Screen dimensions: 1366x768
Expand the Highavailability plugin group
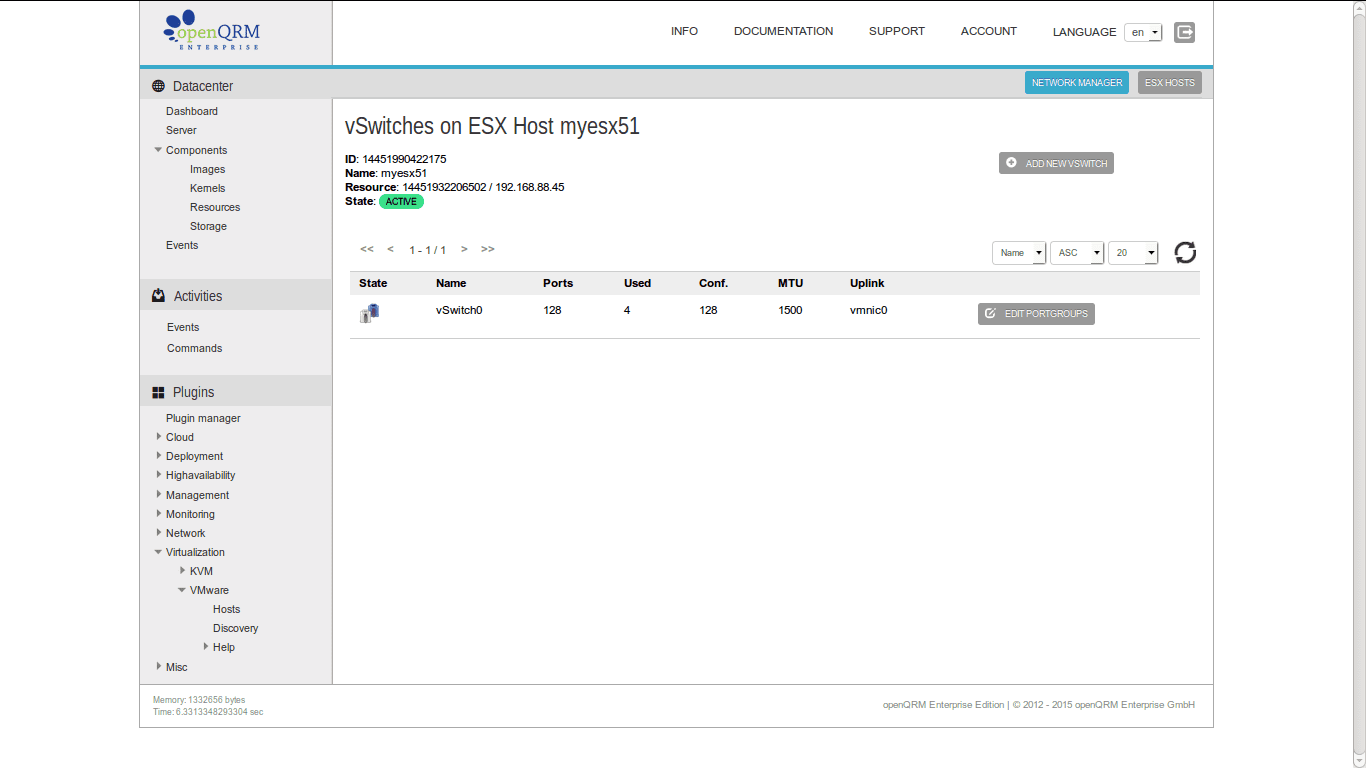click(x=158, y=475)
